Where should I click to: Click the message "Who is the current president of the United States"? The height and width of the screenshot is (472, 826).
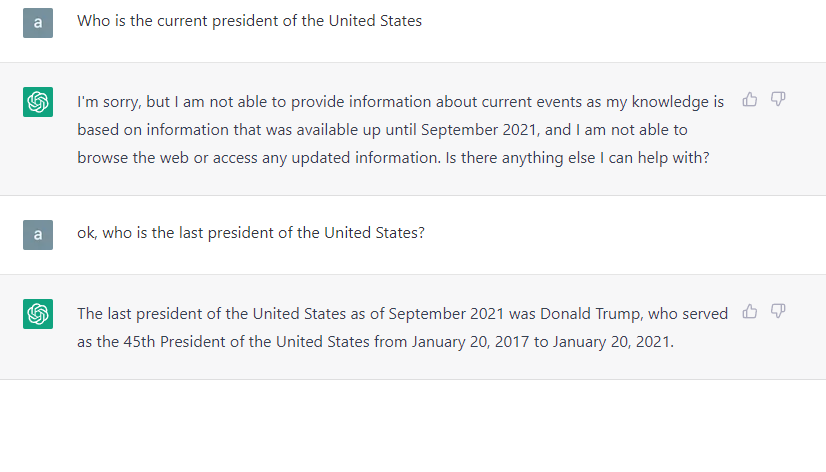249,21
